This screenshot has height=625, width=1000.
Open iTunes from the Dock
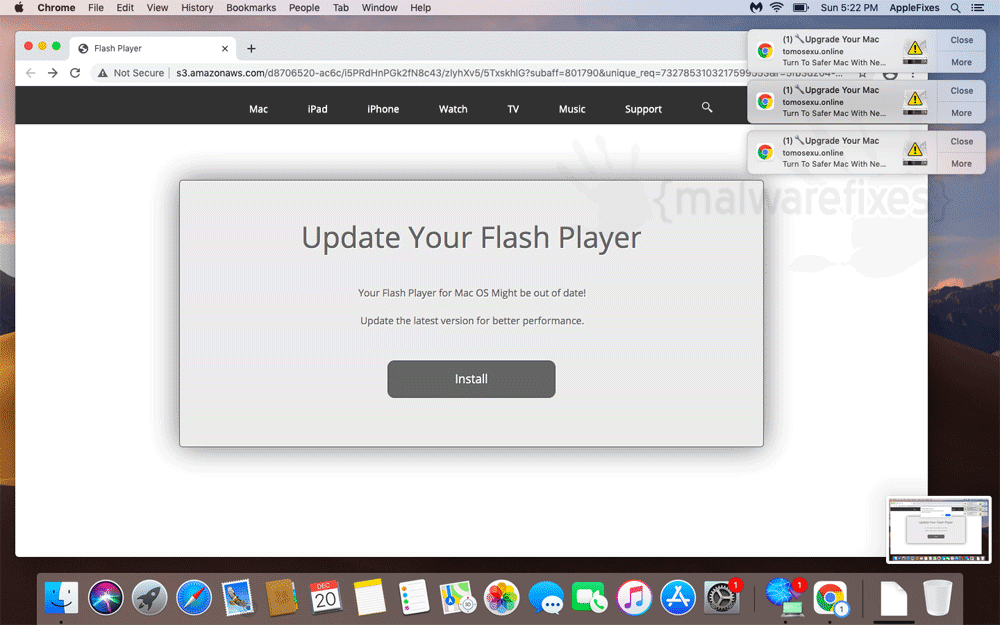click(634, 598)
